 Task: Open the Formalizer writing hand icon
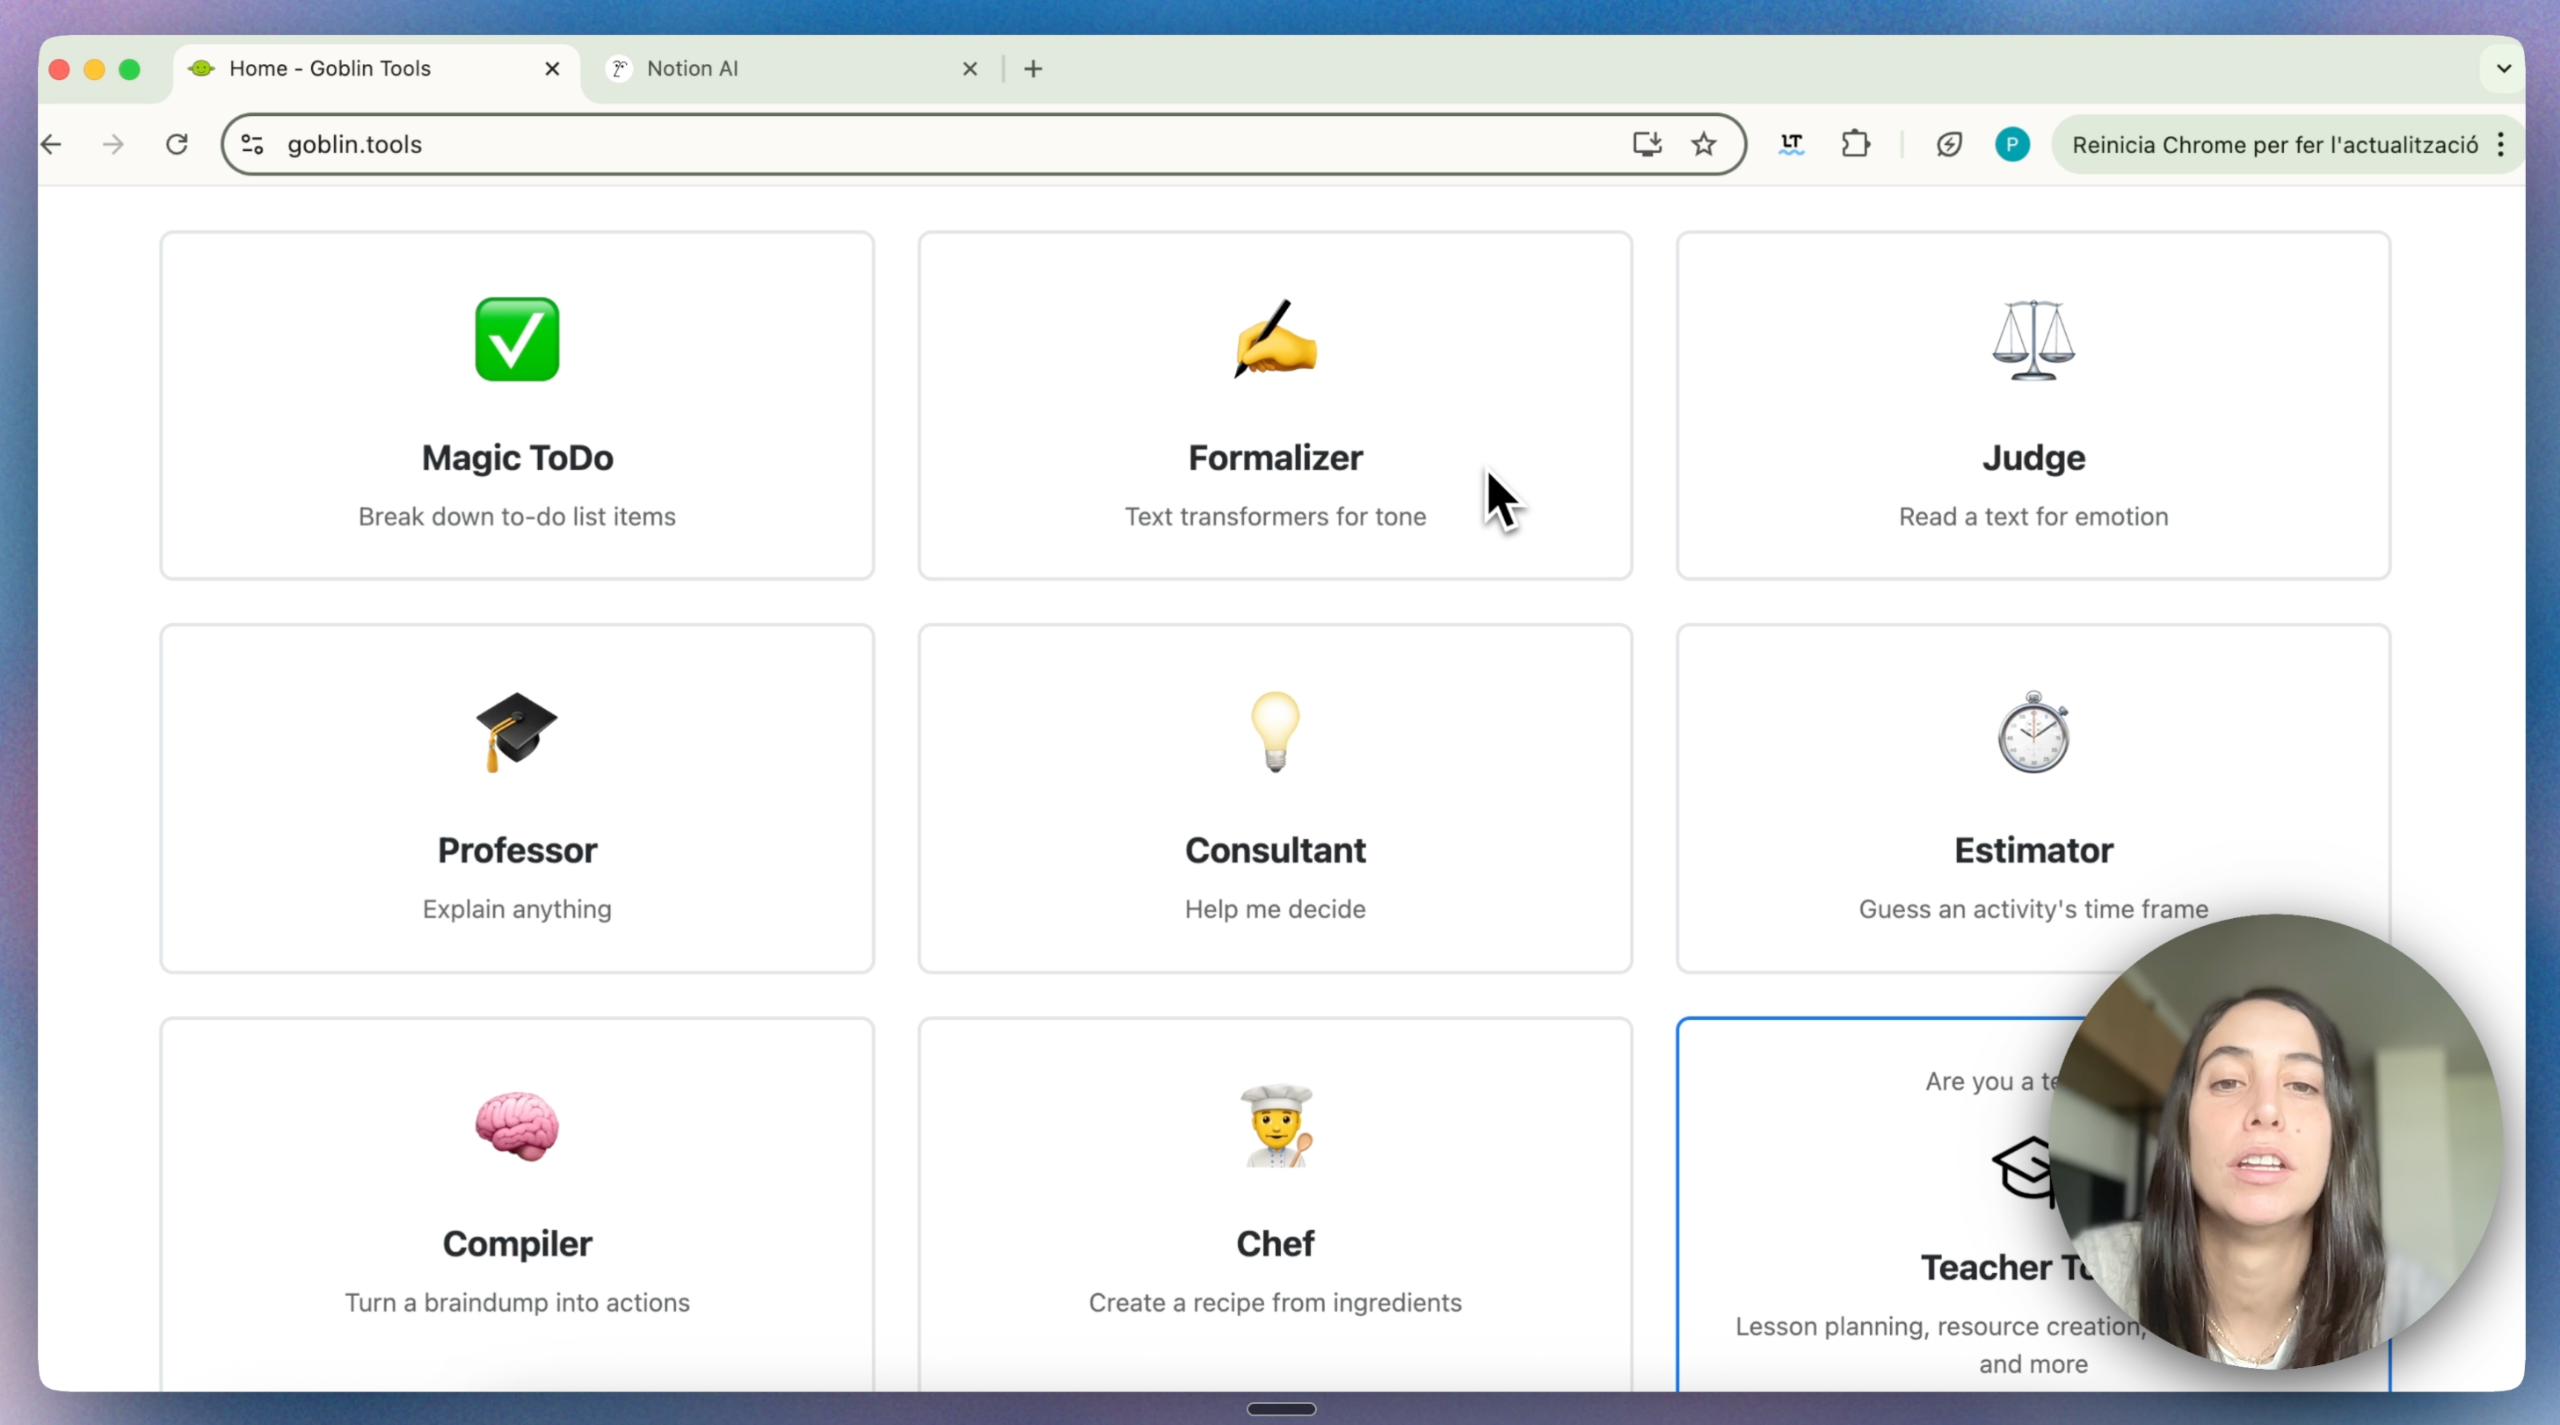pos(1275,339)
